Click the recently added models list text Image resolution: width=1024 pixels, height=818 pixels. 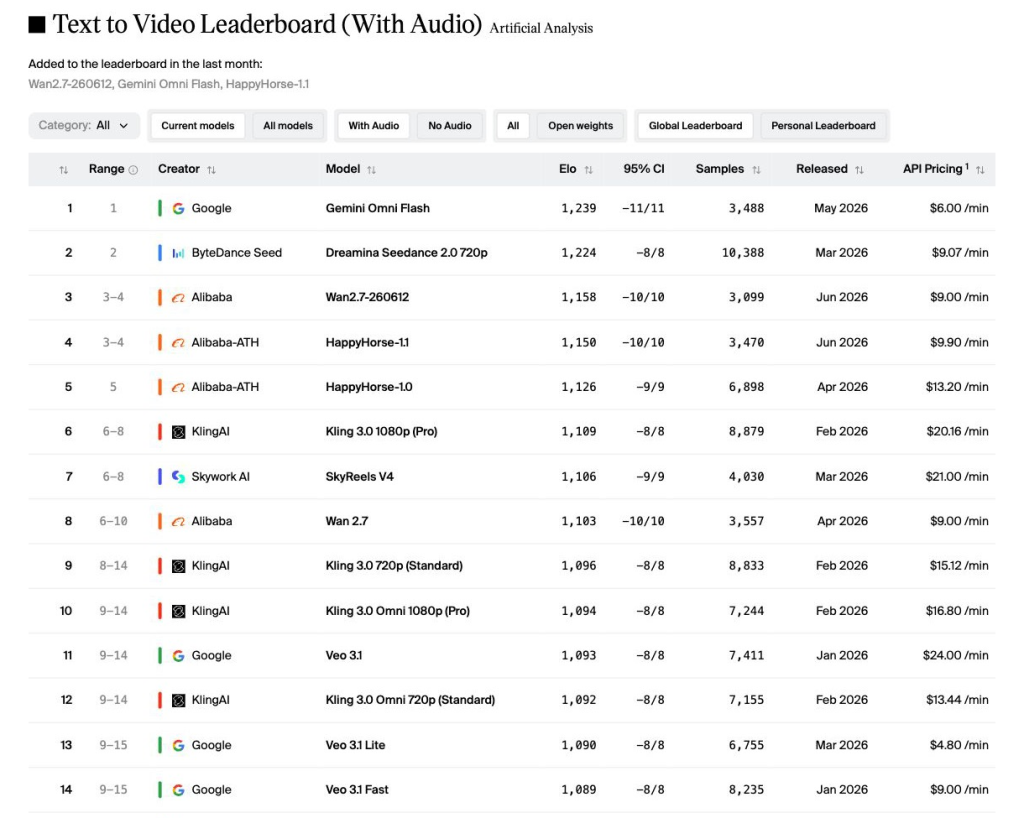point(168,84)
